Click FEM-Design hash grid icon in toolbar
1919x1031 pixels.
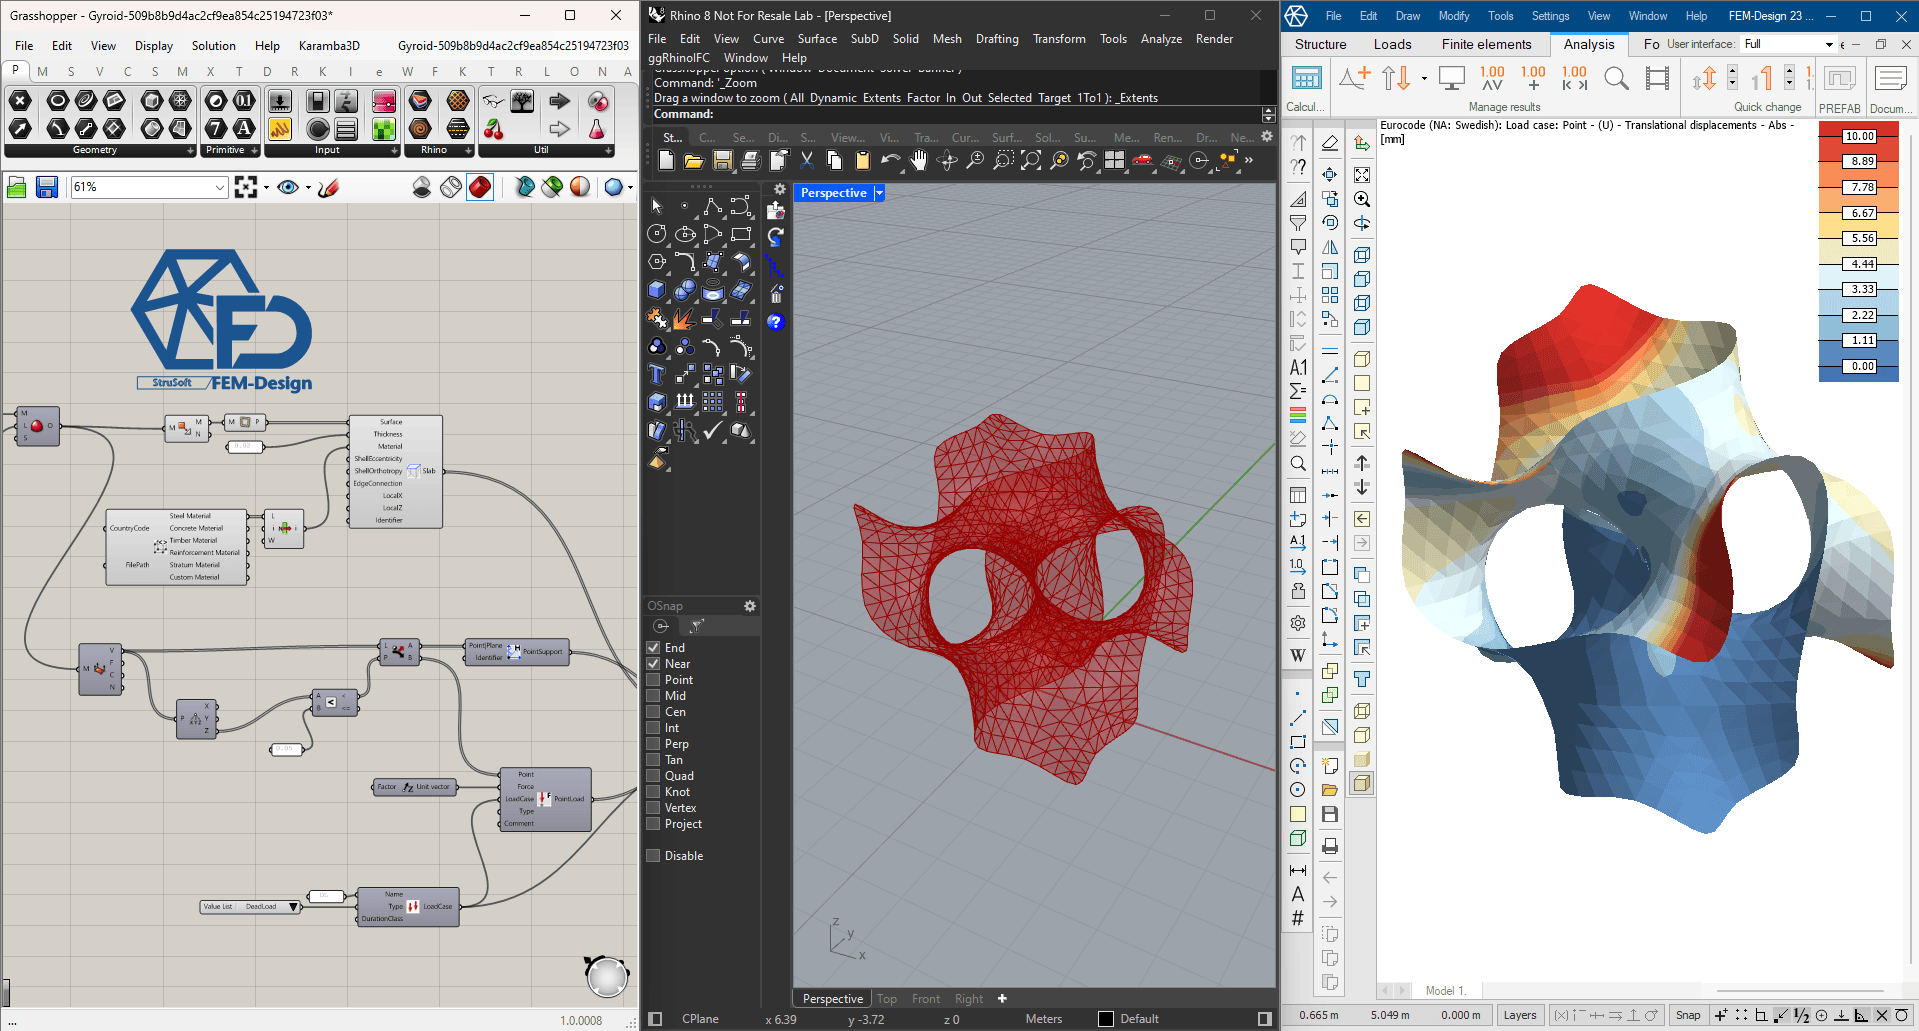click(1298, 918)
